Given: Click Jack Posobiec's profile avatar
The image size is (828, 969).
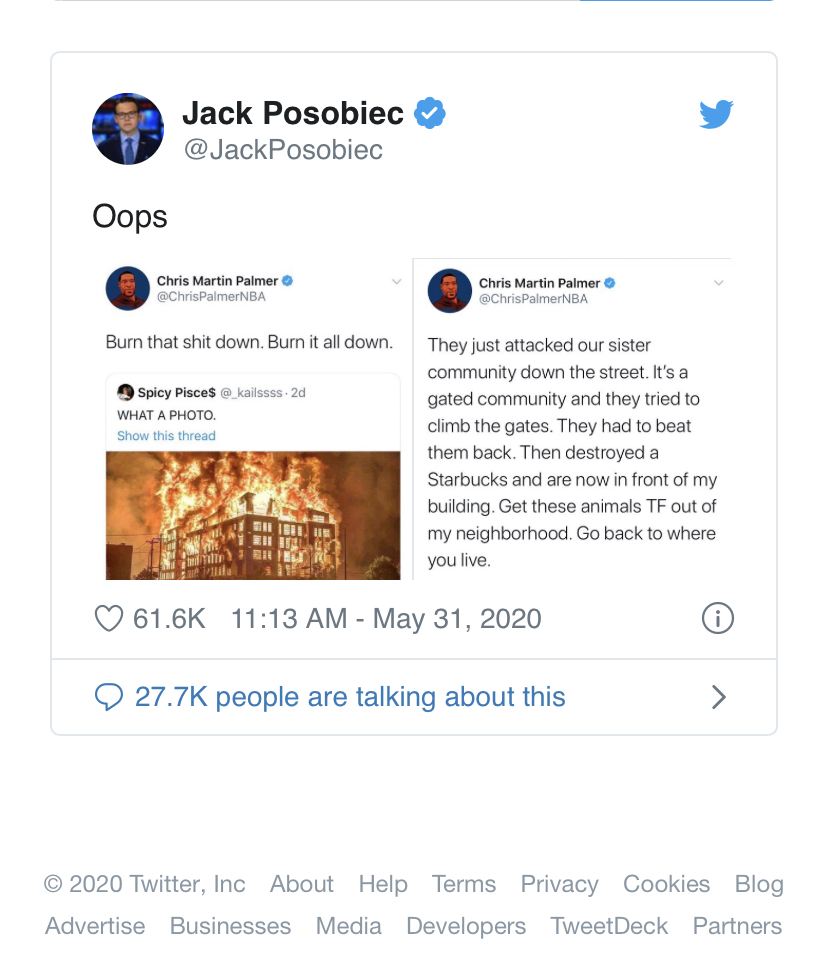Looking at the screenshot, I should [128, 129].
